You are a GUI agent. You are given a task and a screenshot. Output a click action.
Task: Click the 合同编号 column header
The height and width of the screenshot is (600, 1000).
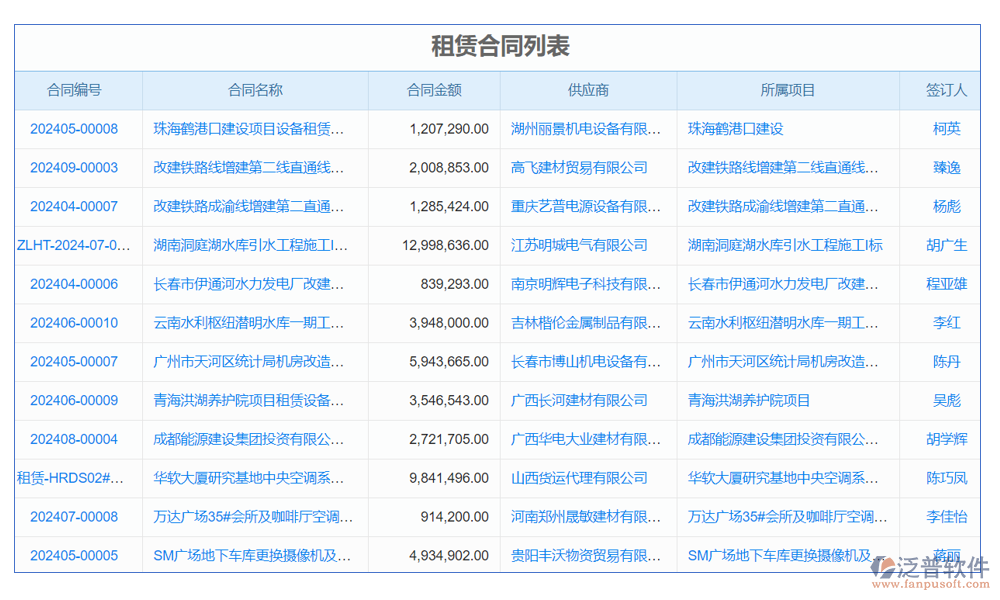(74, 91)
